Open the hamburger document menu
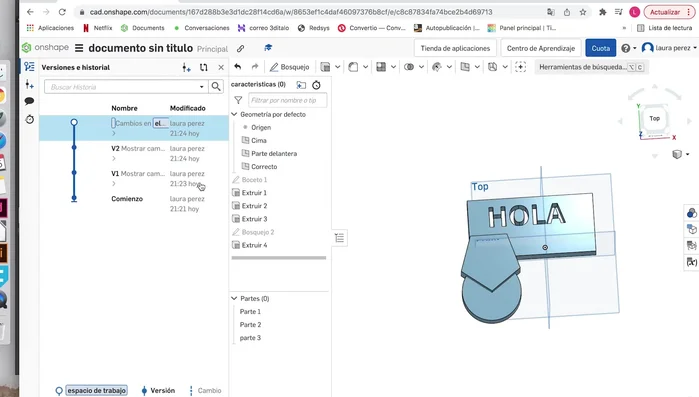This screenshot has height=397, width=699. [x=79, y=48]
